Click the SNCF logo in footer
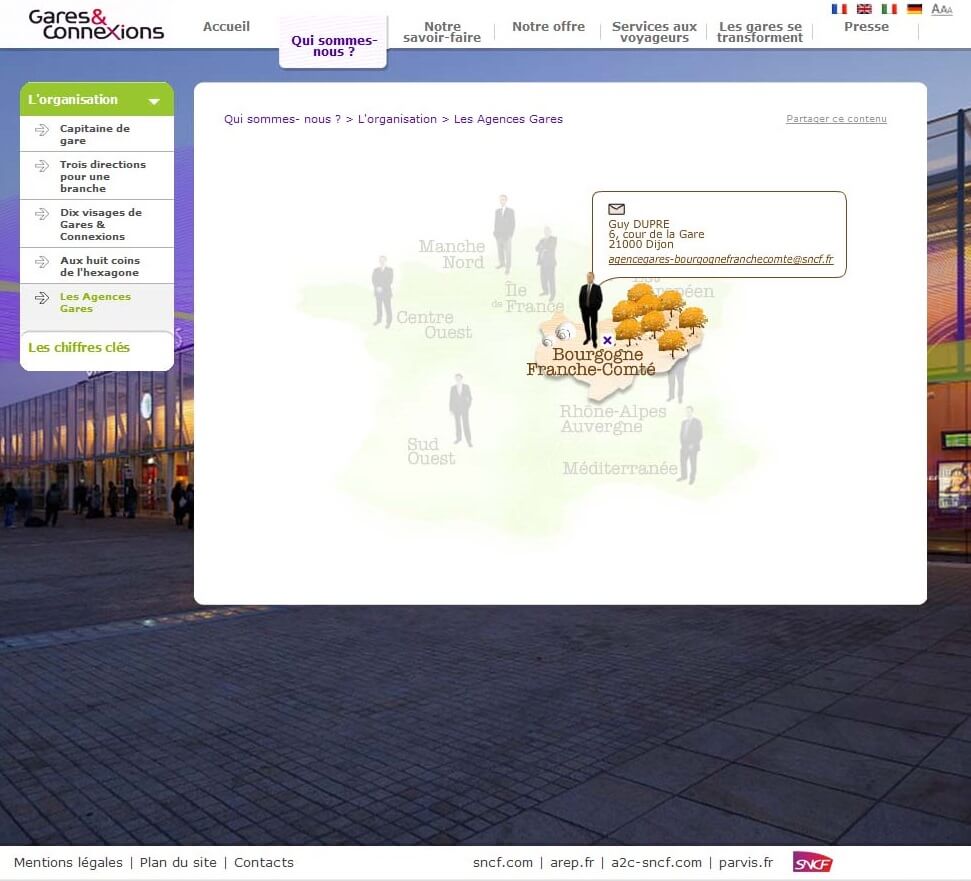This screenshot has width=971, height=881. click(812, 862)
